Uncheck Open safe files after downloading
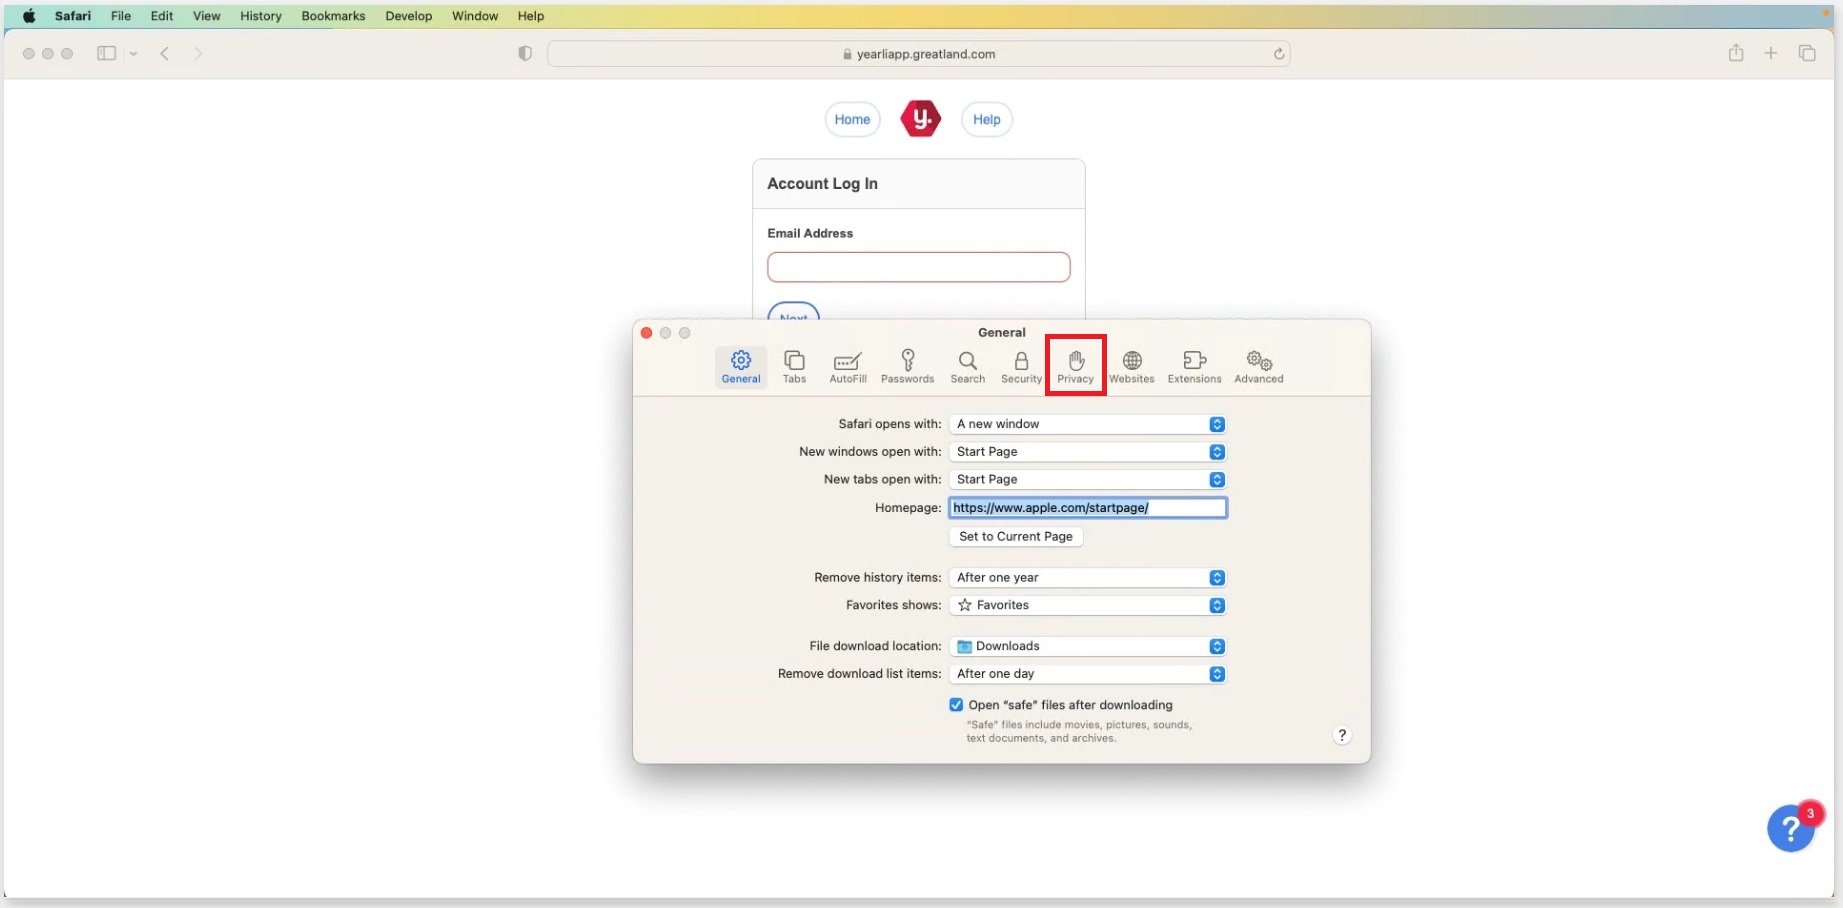Image resolution: width=1843 pixels, height=908 pixels. point(956,705)
